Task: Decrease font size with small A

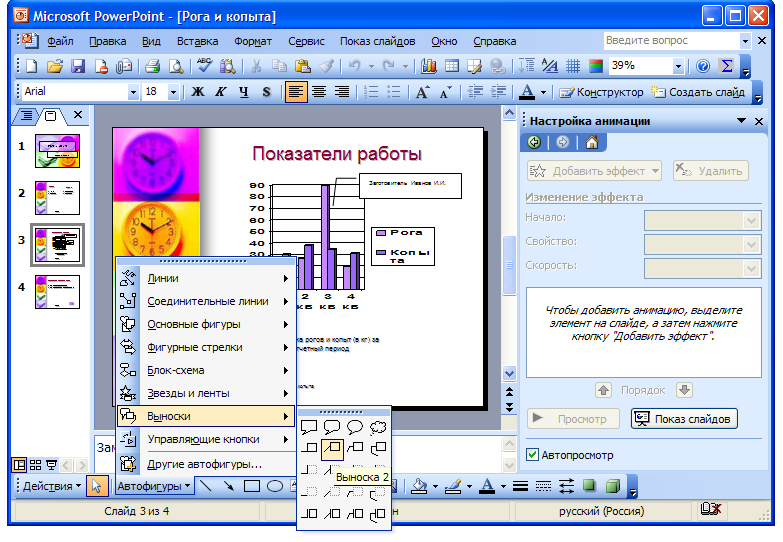Action: [x=445, y=92]
